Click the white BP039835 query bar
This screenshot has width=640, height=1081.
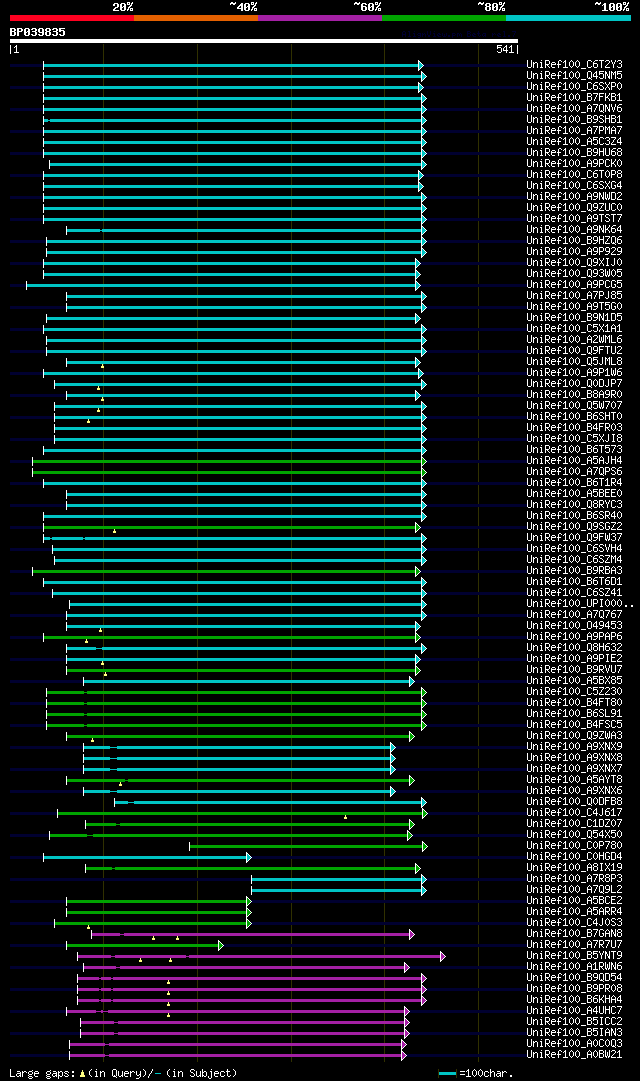click(263, 41)
